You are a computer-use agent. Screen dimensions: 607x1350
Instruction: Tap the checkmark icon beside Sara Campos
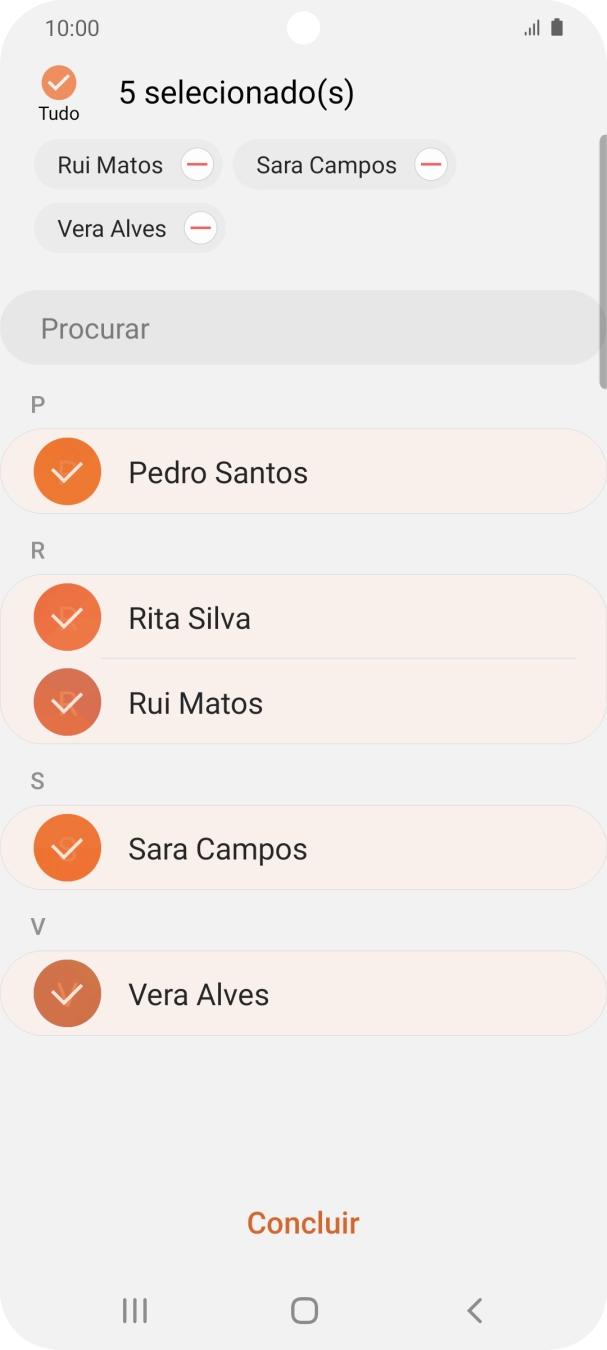(67, 847)
